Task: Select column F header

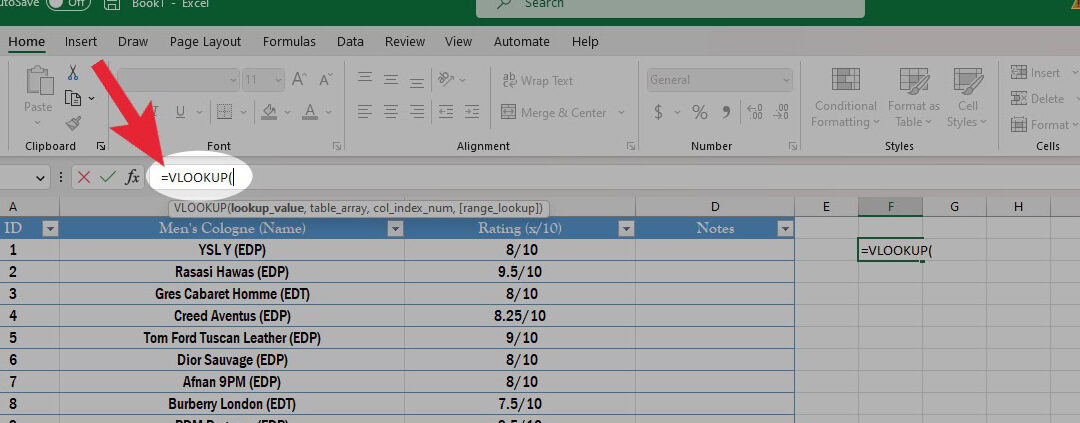Action: 891,206
